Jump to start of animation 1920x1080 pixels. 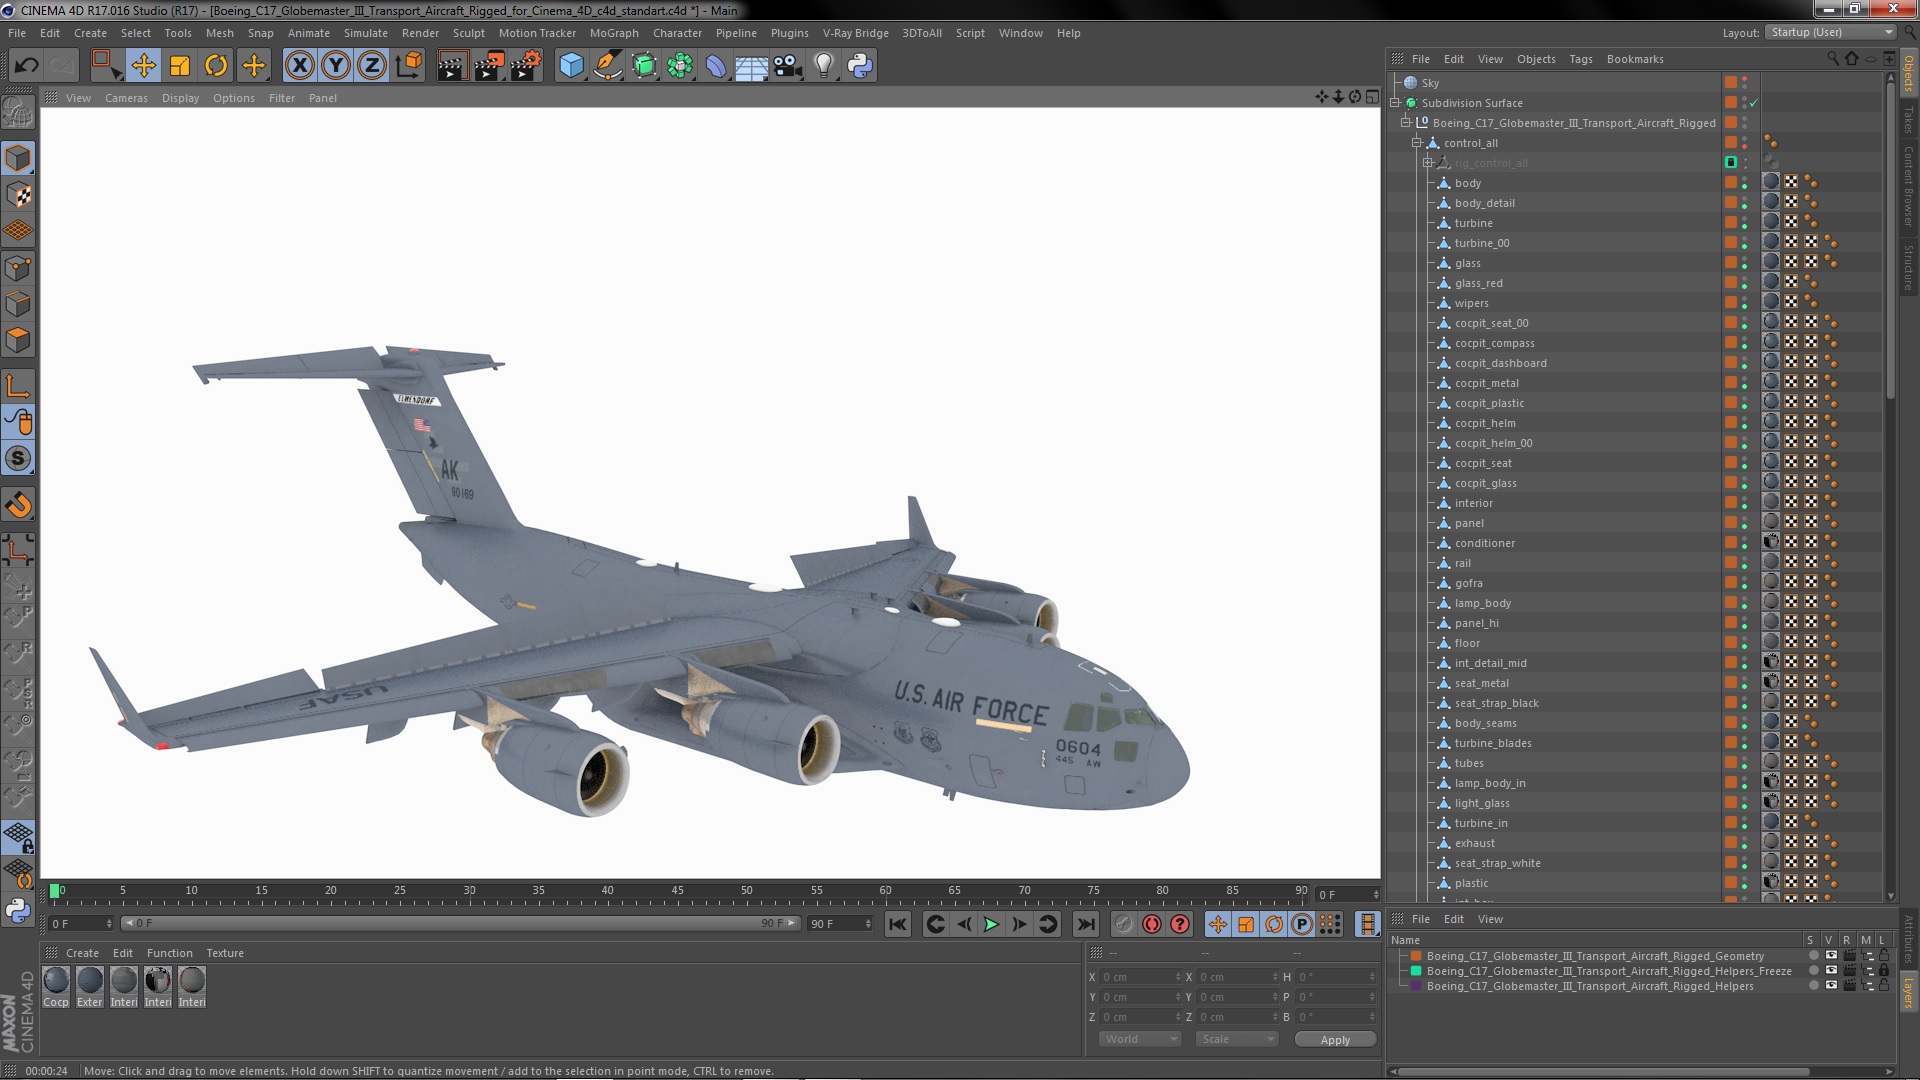click(898, 924)
